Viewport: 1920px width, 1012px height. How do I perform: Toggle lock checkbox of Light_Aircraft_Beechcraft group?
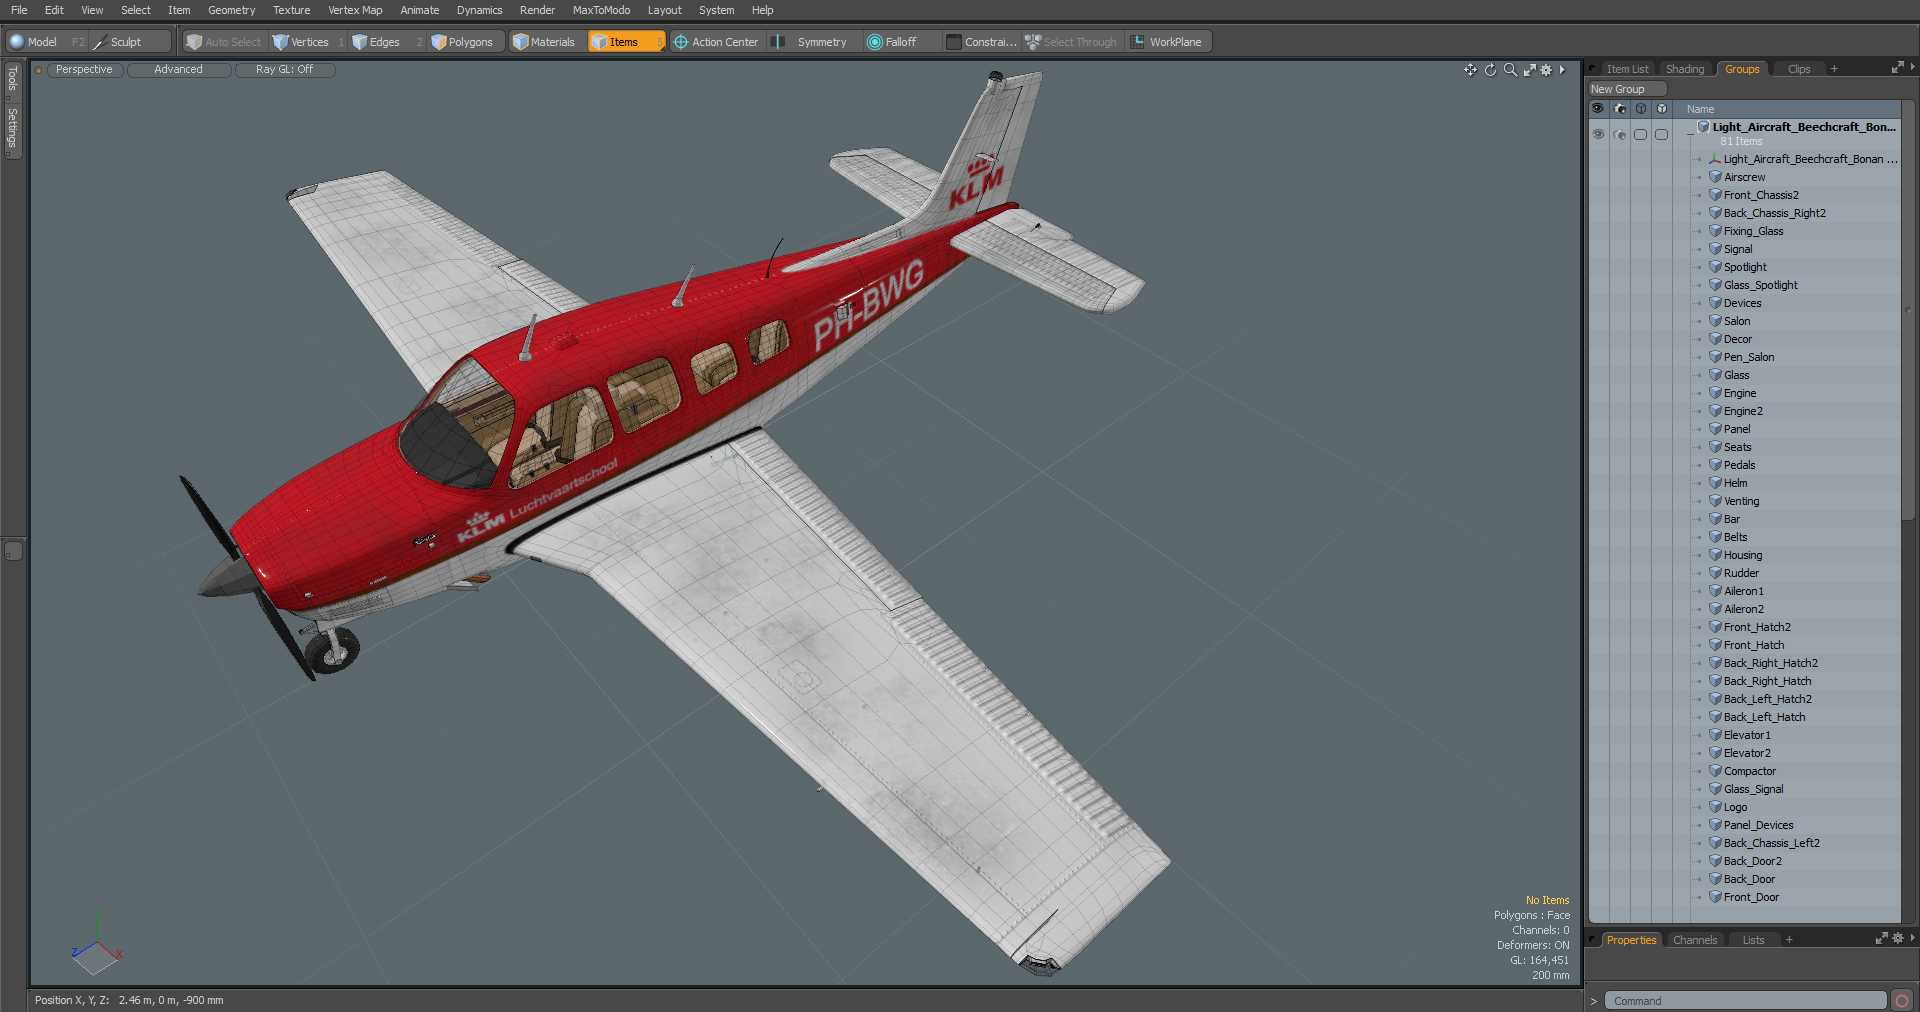(1641, 134)
